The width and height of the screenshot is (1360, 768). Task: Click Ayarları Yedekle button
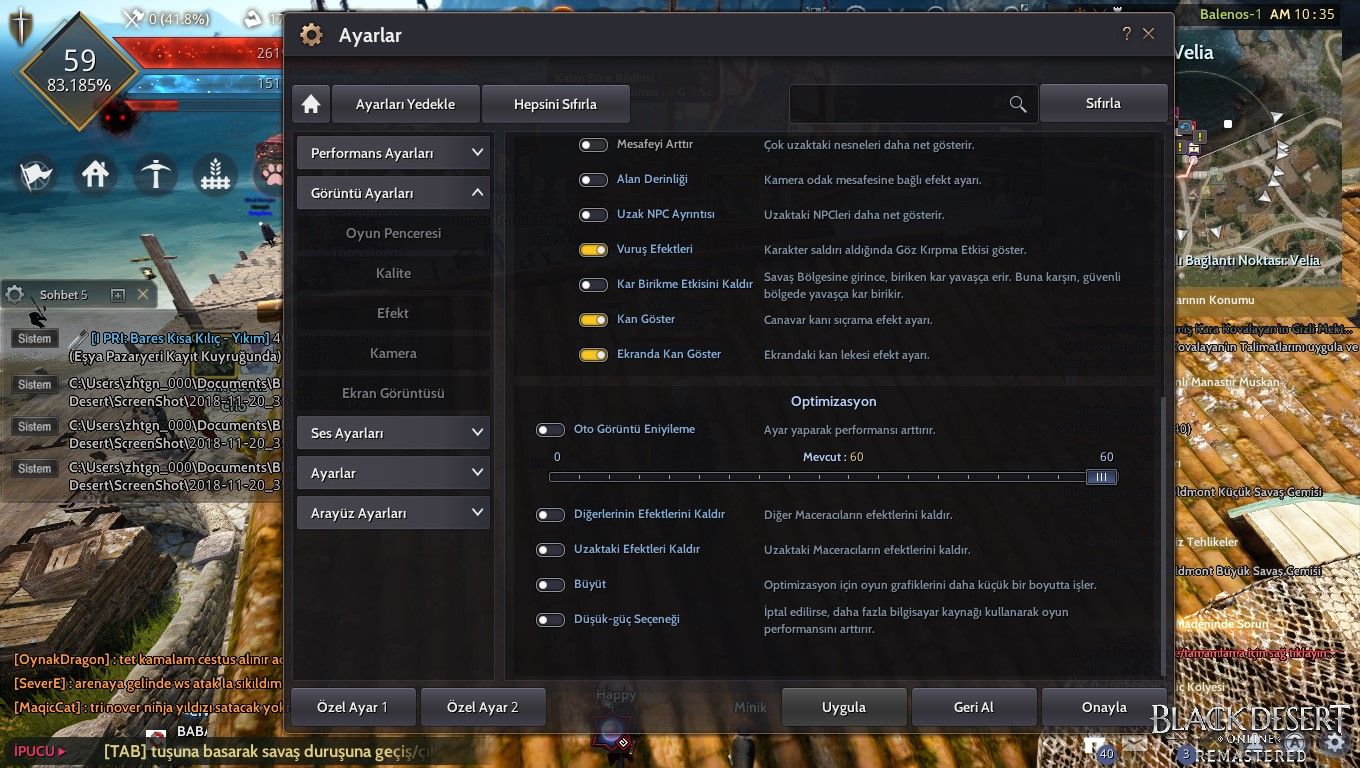[405, 104]
